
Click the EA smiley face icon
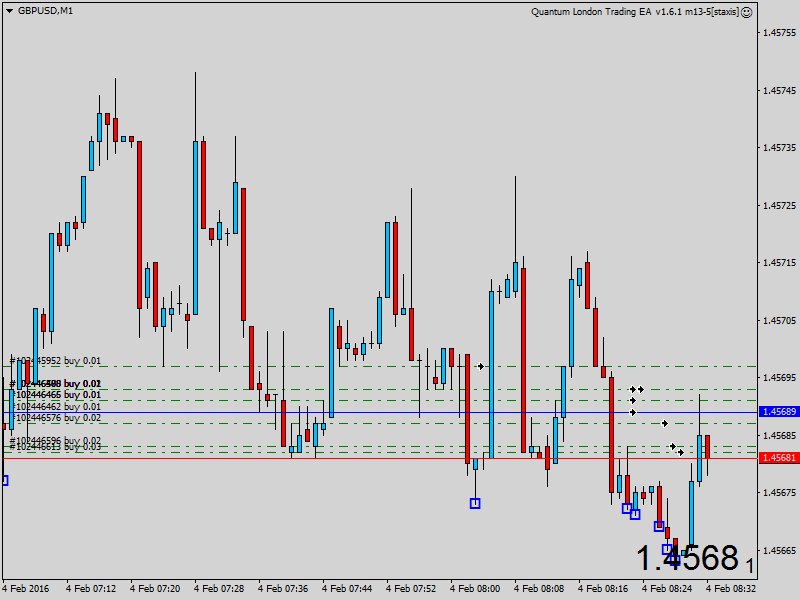pyautogui.click(x=746, y=12)
